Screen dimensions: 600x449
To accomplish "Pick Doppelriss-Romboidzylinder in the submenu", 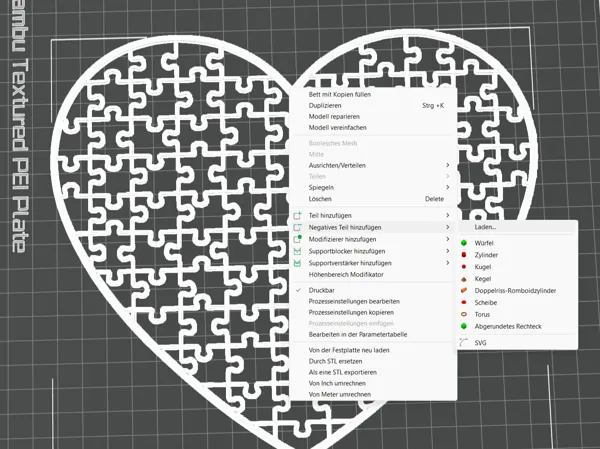I will (517, 291).
